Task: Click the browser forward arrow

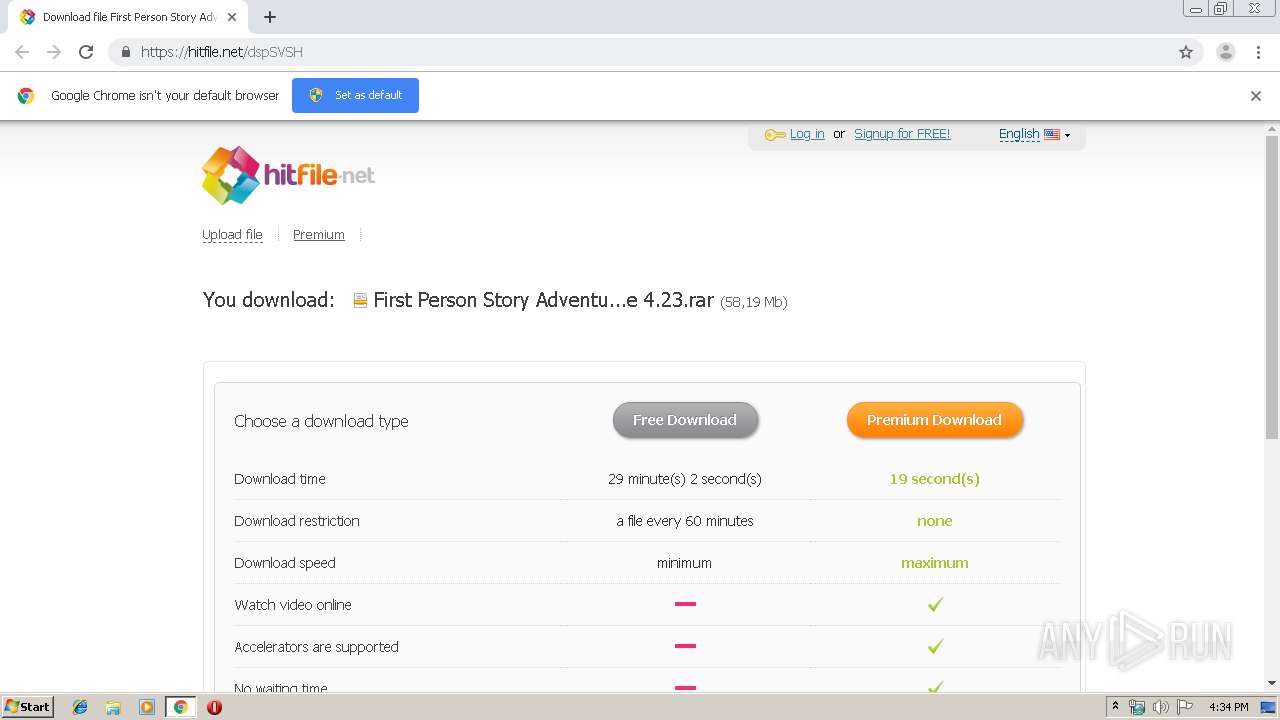Action: coord(54,52)
